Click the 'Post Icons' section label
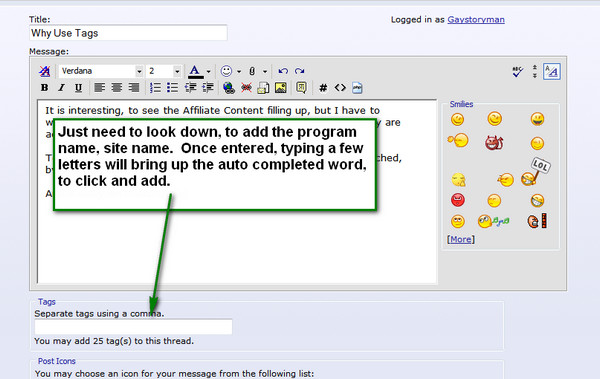 (x=57, y=361)
